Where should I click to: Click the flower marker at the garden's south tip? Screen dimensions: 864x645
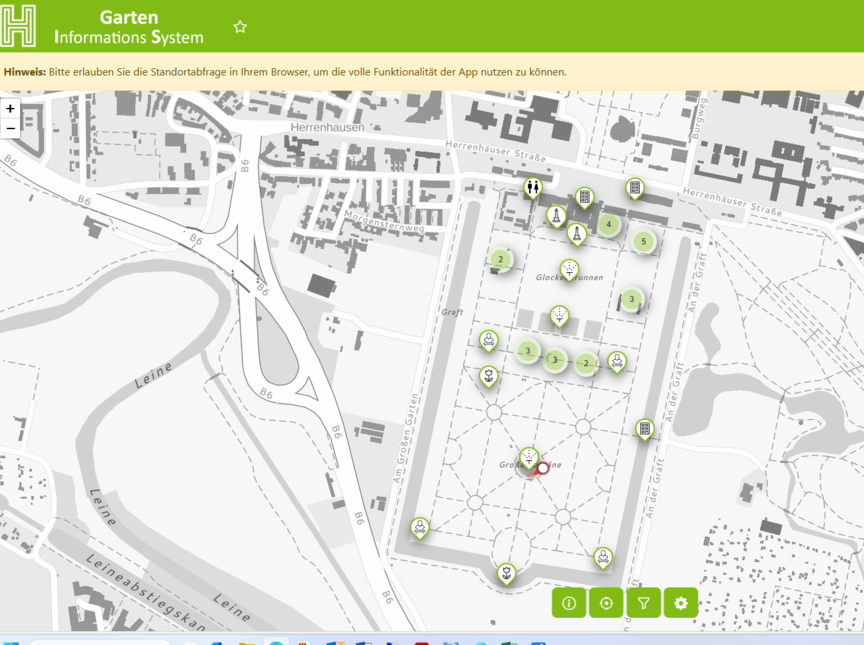pos(508,572)
